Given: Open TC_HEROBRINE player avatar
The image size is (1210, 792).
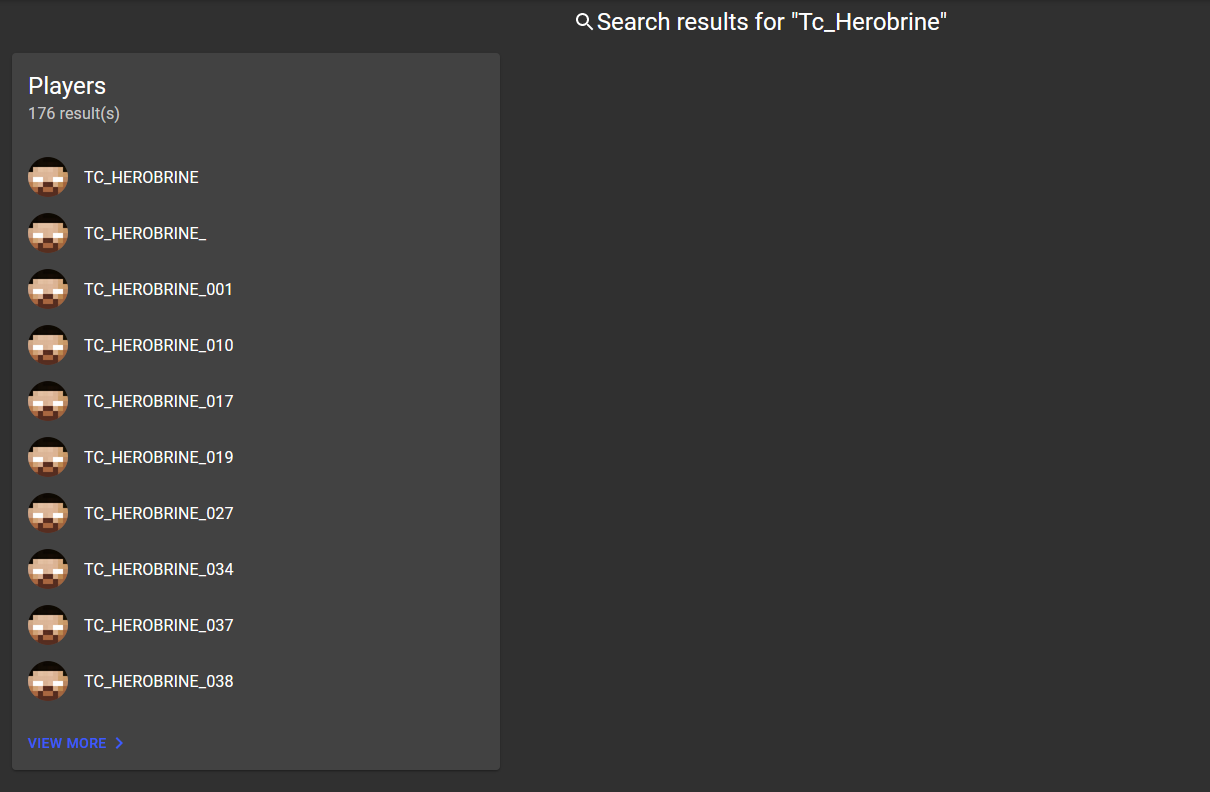Looking at the screenshot, I should tap(48, 177).
